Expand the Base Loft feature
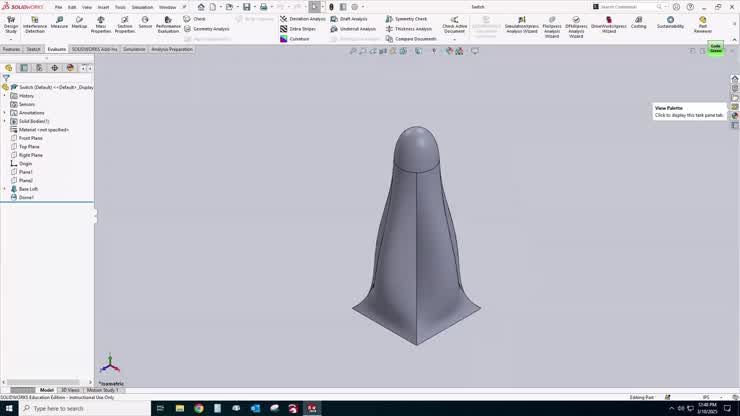This screenshot has width=740, height=416. pos(5,189)
